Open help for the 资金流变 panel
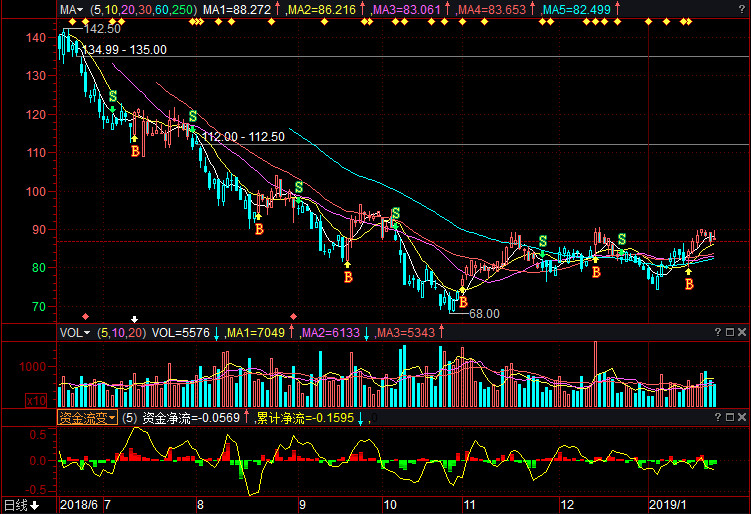Screen dimensions: 751x514 coord(718,417)
